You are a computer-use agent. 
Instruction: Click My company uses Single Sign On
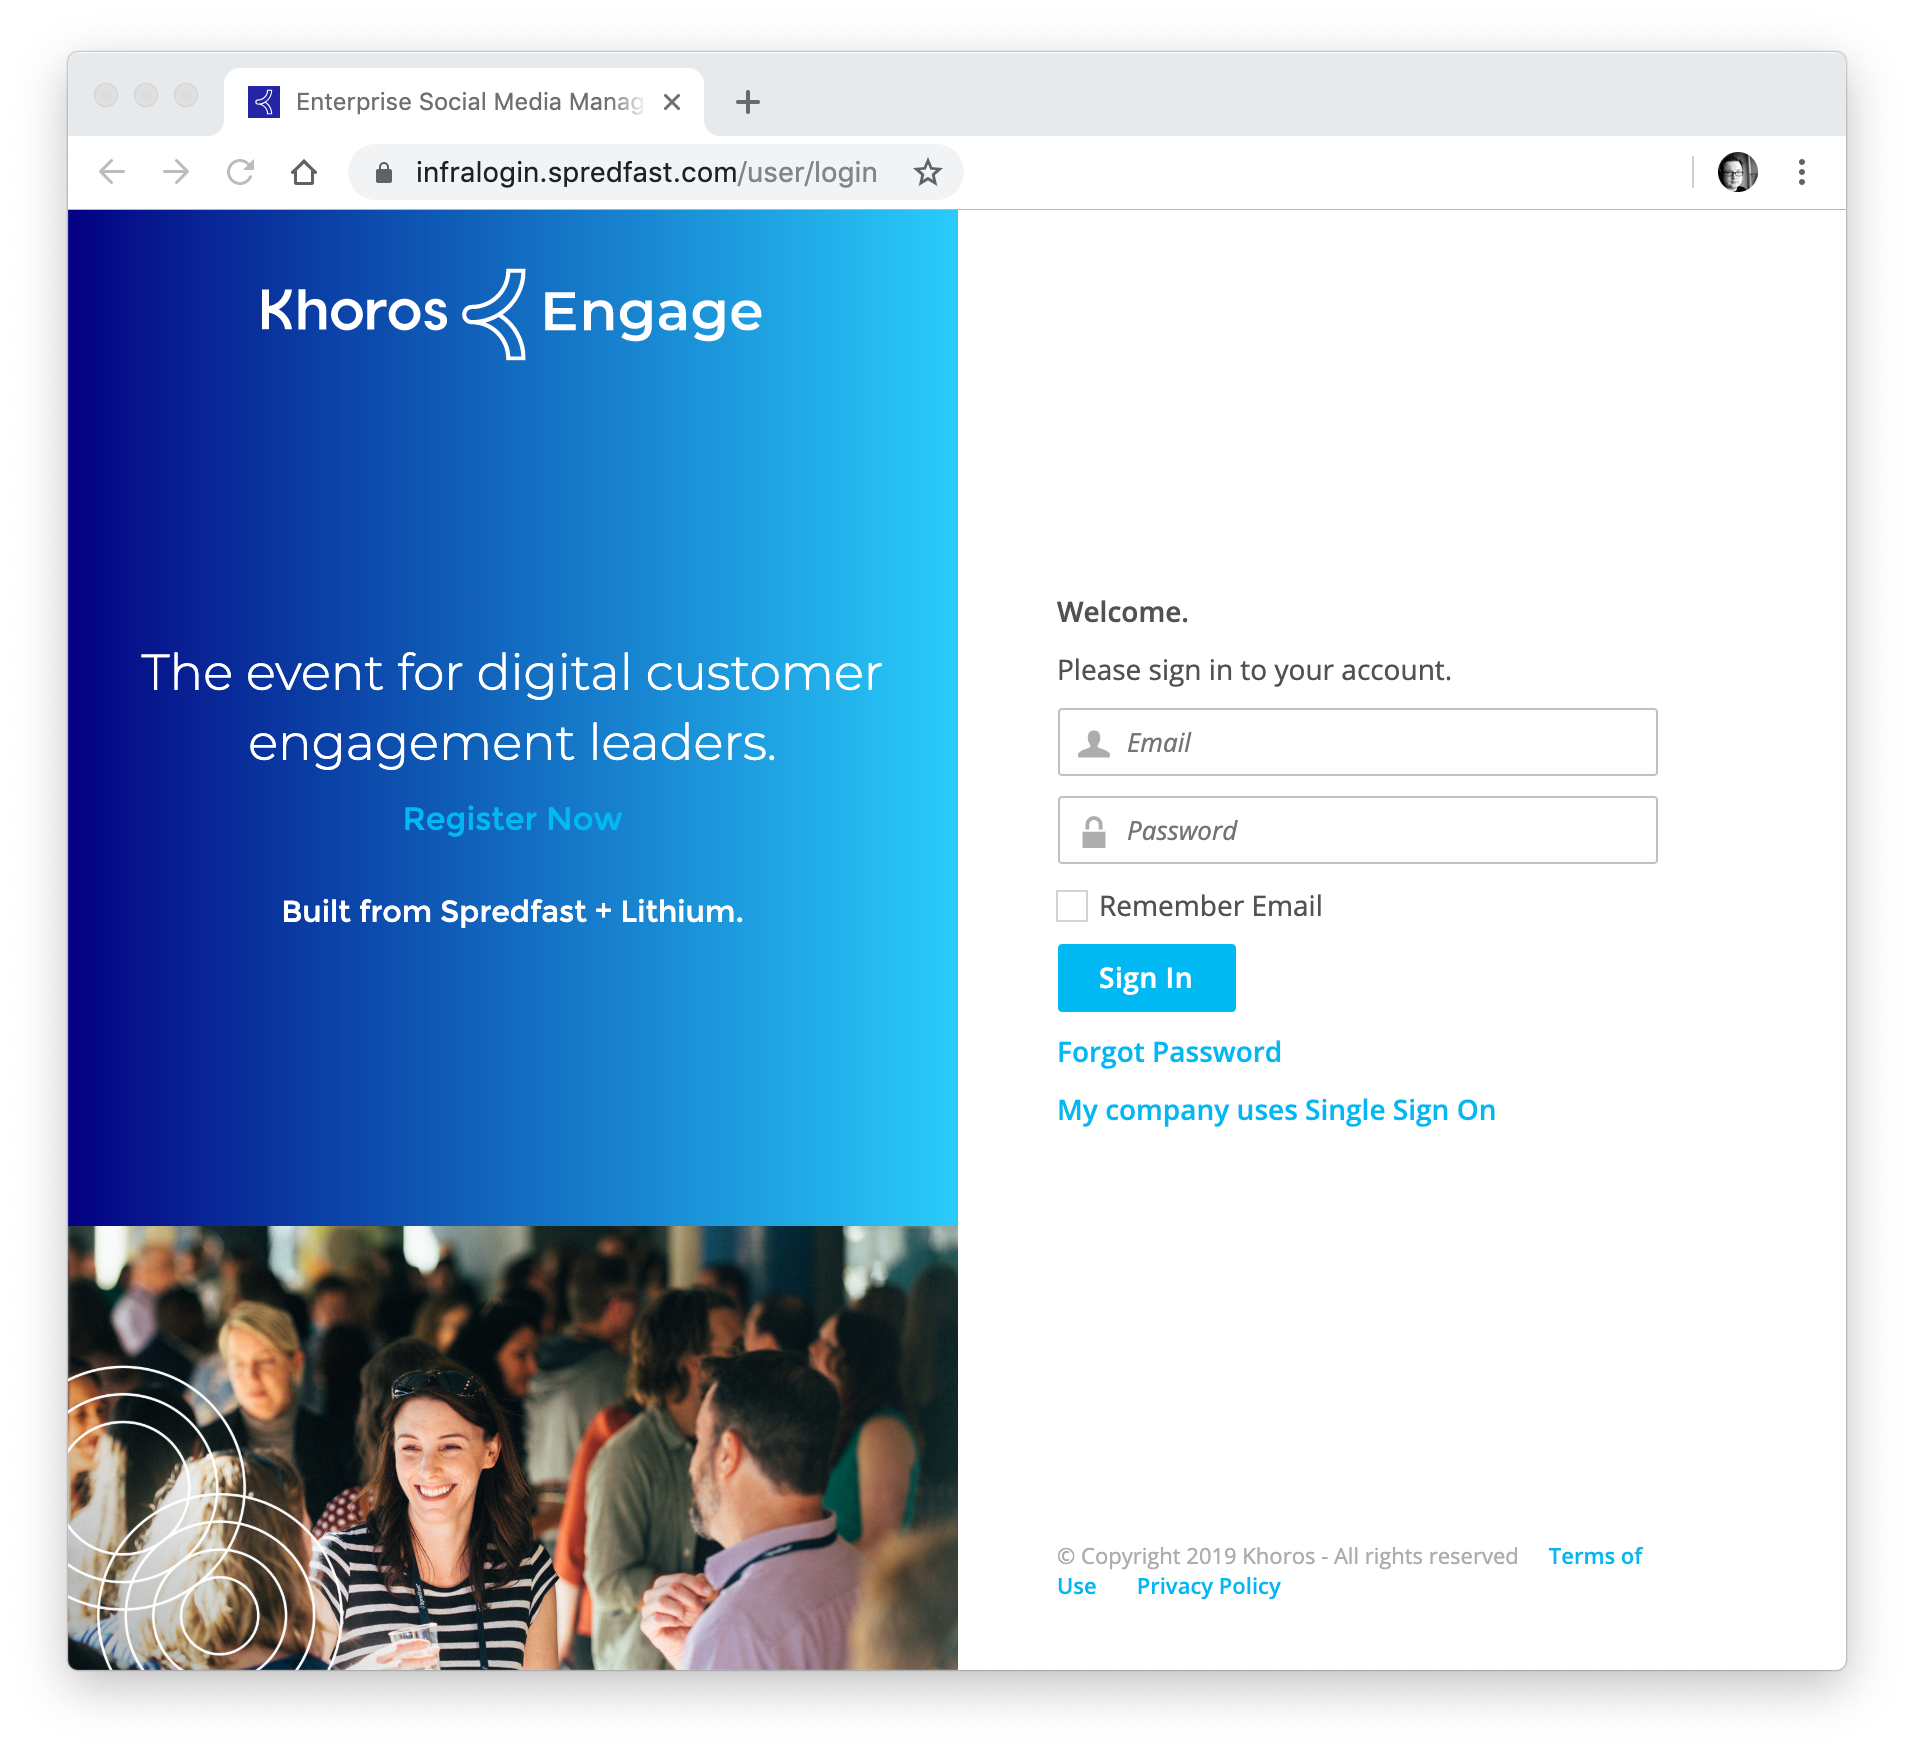[1276, 1110]
